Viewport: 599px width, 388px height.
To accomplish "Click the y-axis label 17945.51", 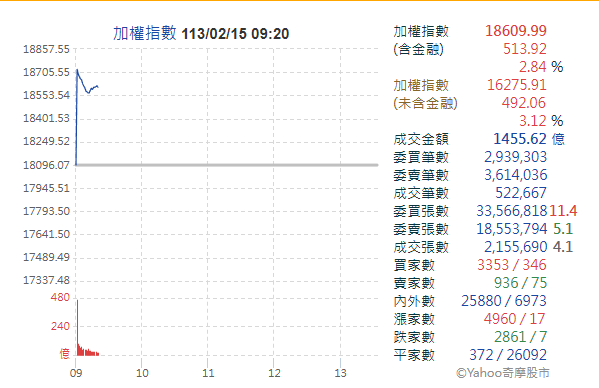I will [x=46, y=188].
